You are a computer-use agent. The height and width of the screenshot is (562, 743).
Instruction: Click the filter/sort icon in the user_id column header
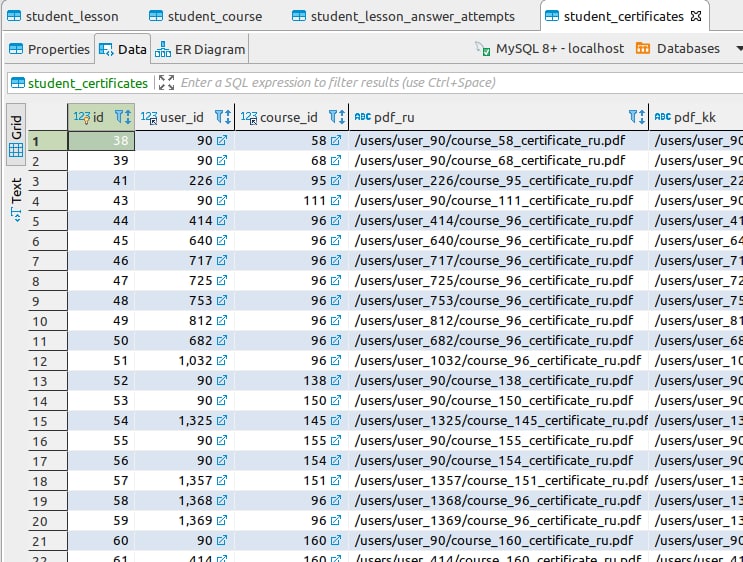pyautogui.click(x=221, y=117)
